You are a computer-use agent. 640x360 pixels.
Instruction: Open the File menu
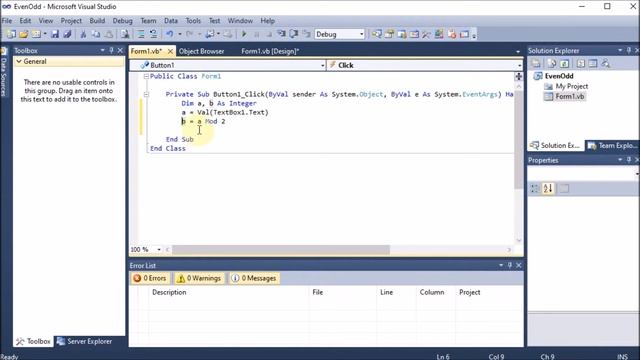click(x=7, y=21)
